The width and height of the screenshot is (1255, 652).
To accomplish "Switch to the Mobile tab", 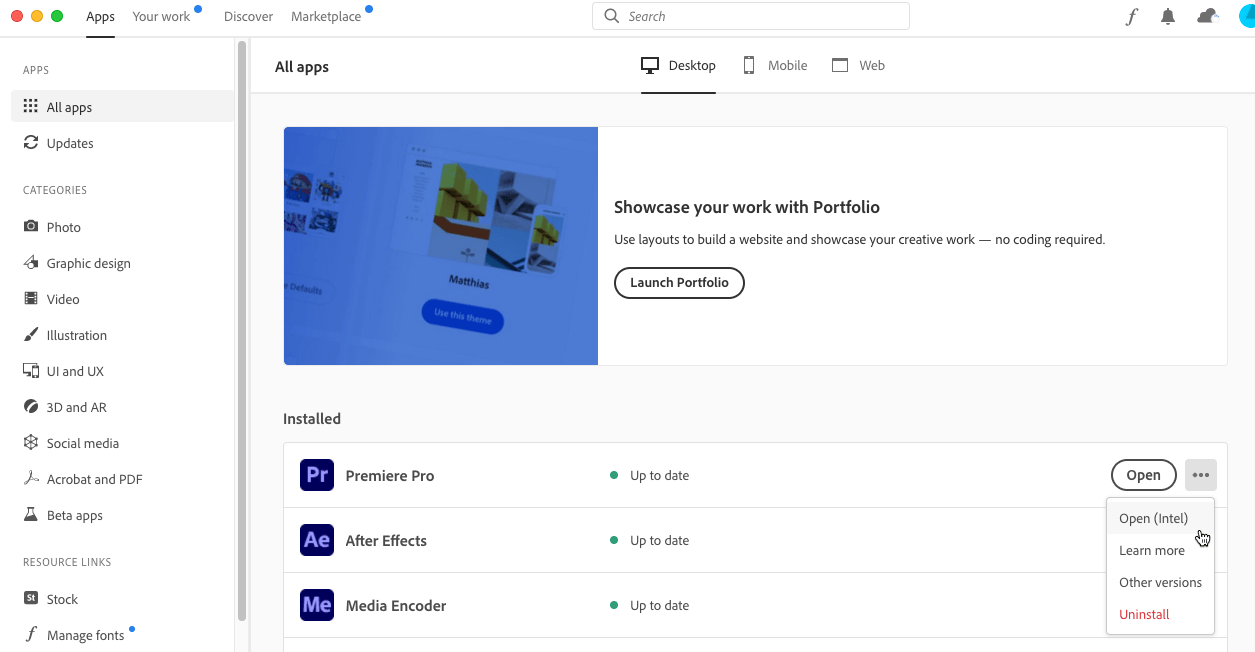I will [x=775, y=65].
